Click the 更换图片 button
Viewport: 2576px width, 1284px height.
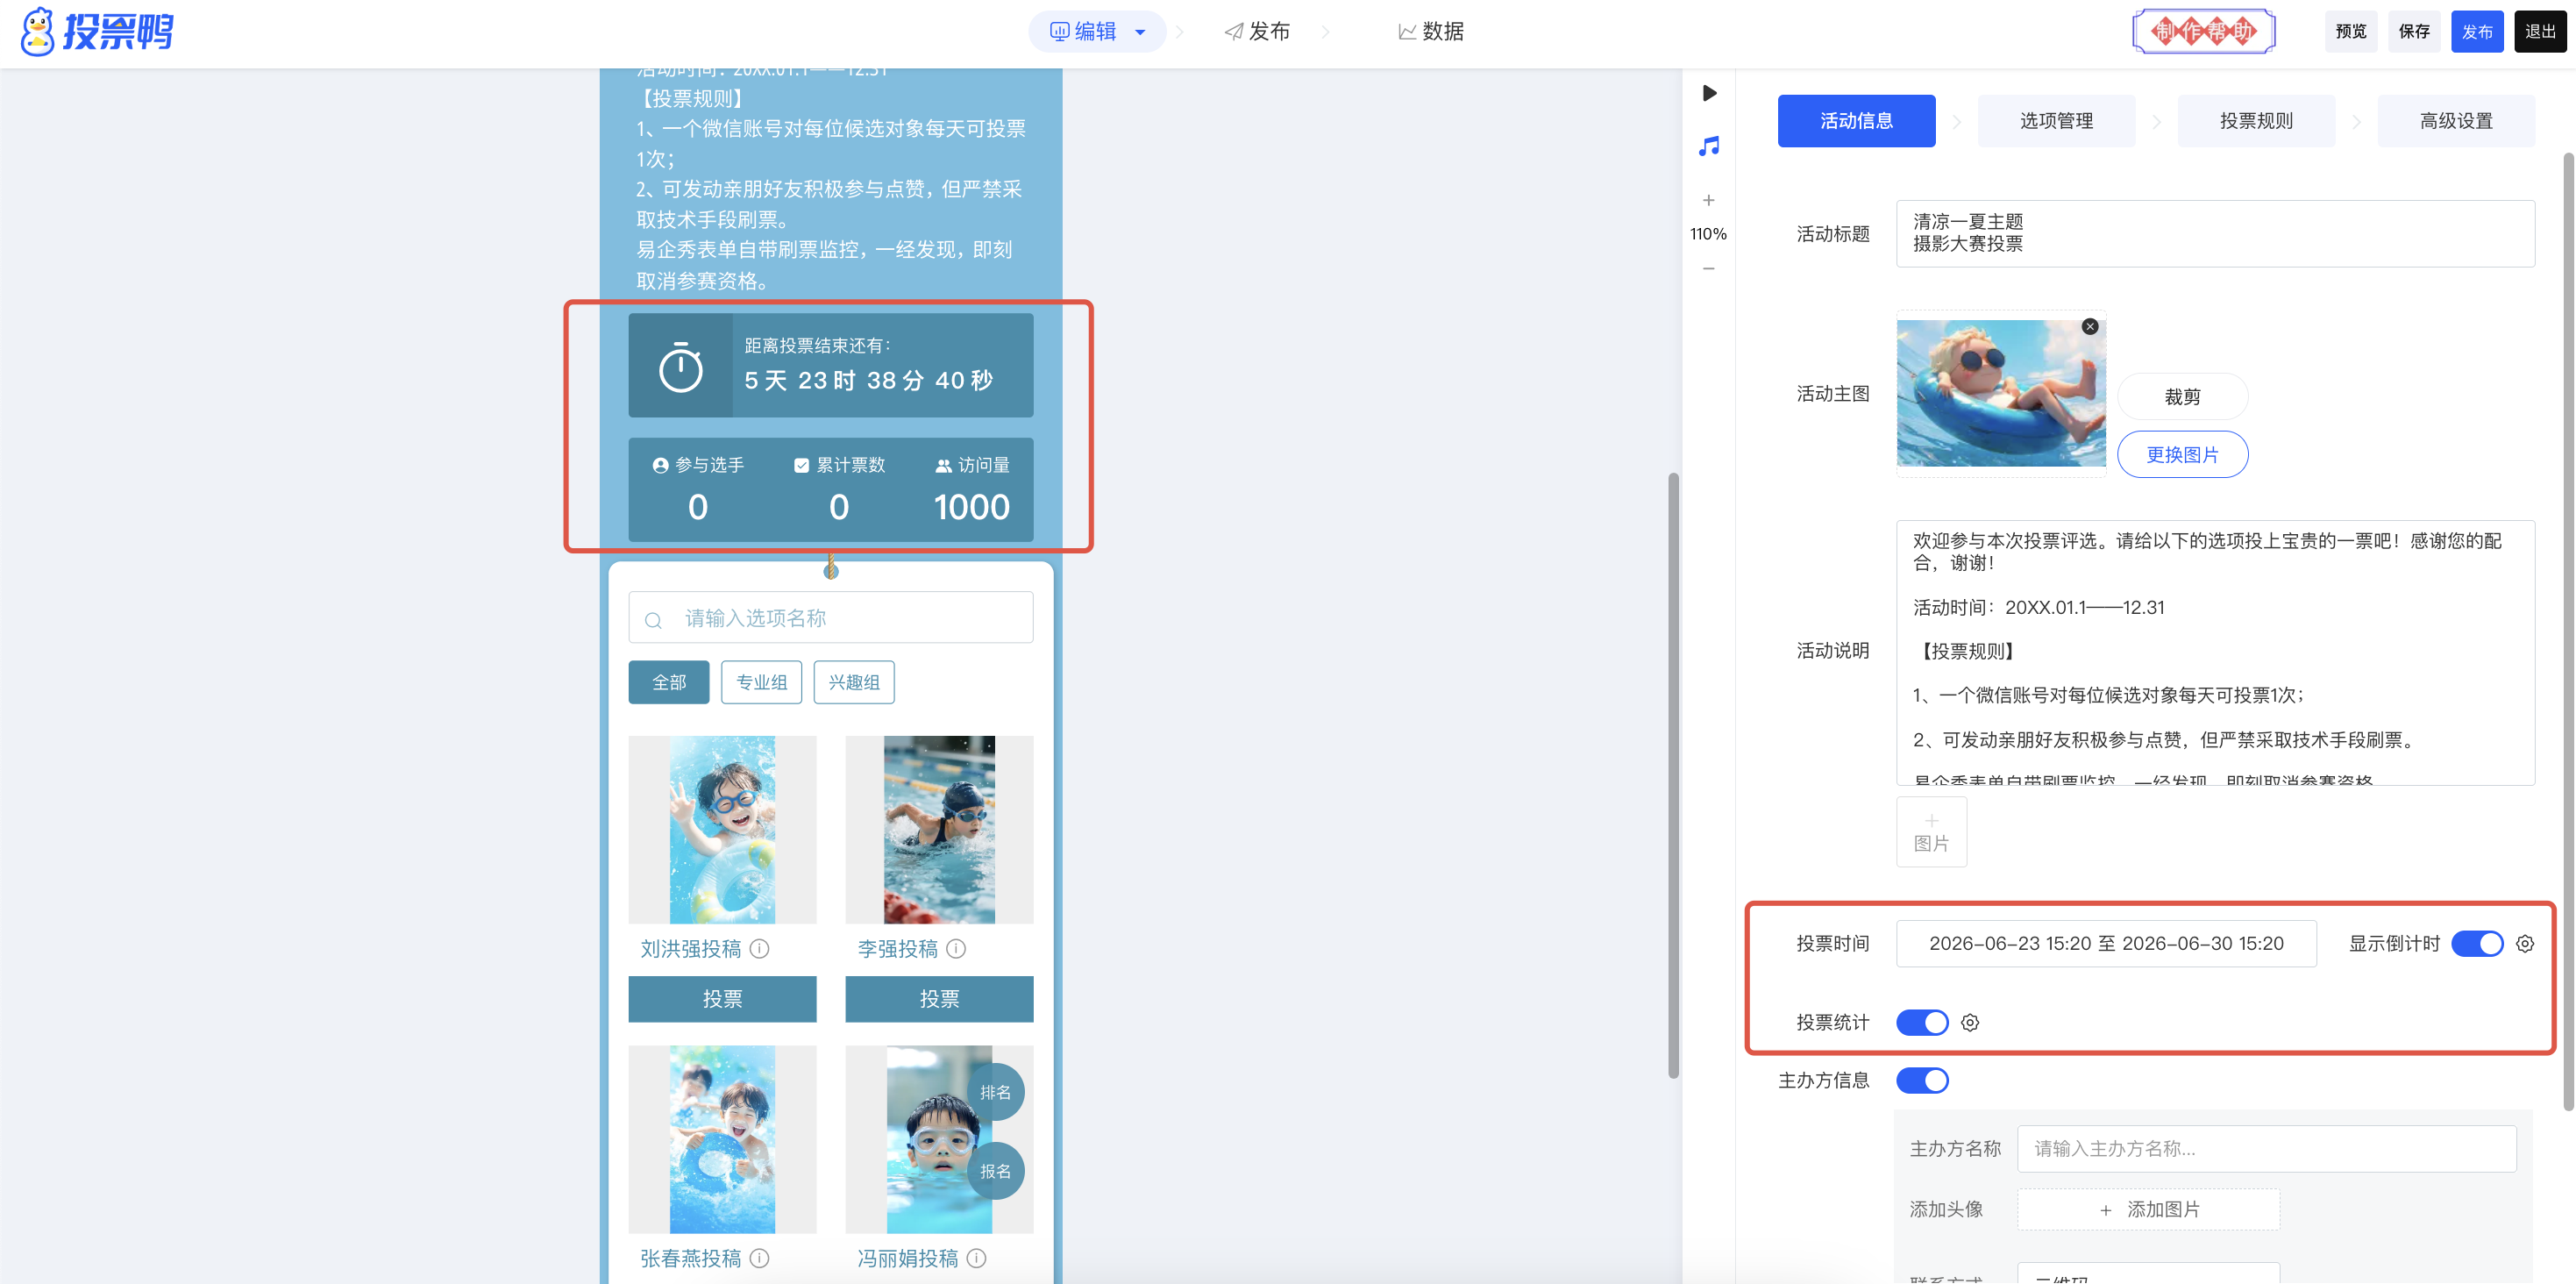point(2182,455)
